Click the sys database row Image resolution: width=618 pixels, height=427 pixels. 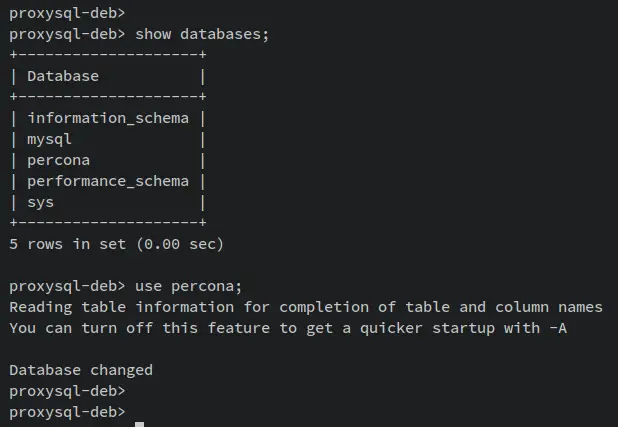41,202
